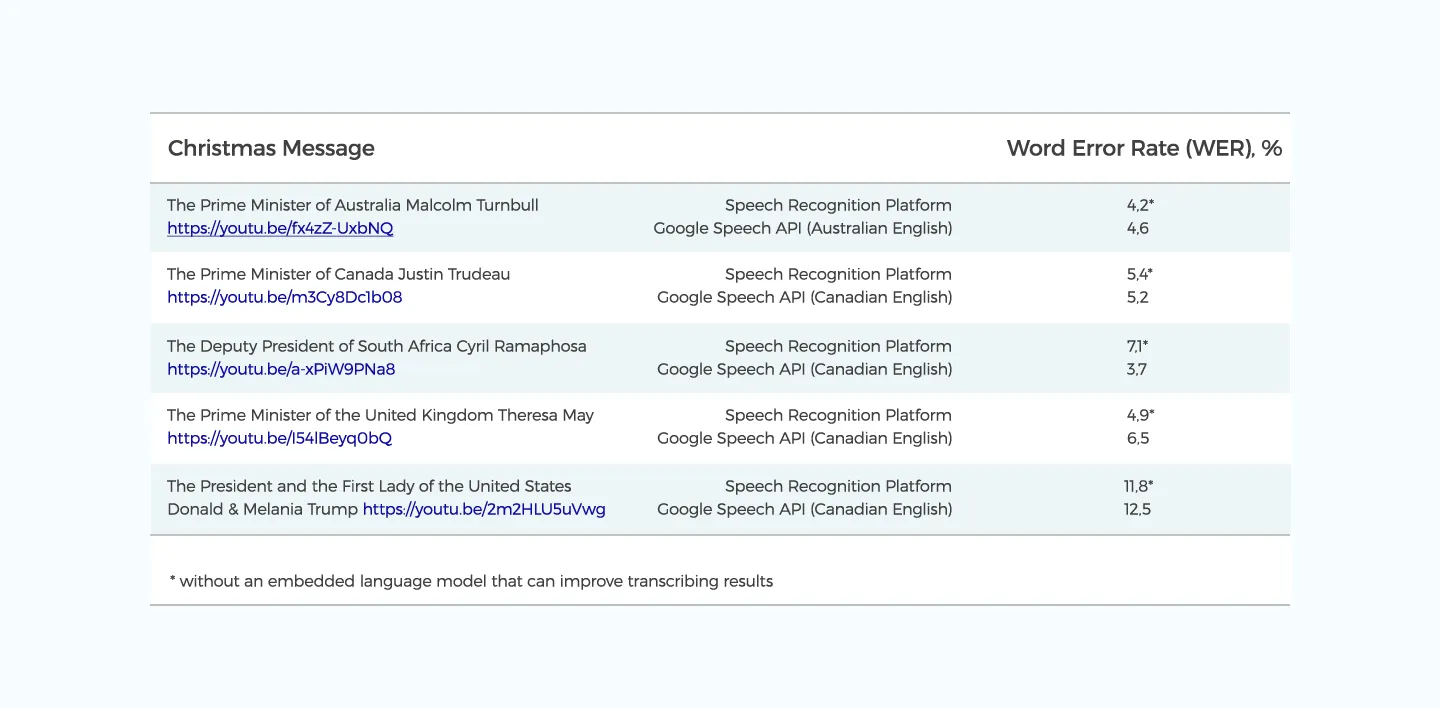Image resolution: width=1440 pixels, height=708 pixels.
Task: Click the WER value 4,9*
Action: pos(1140,415)
